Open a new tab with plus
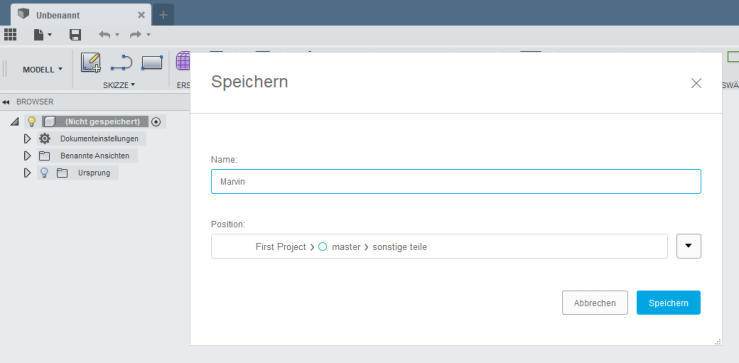The image size is (739, 363). [163, 15]
